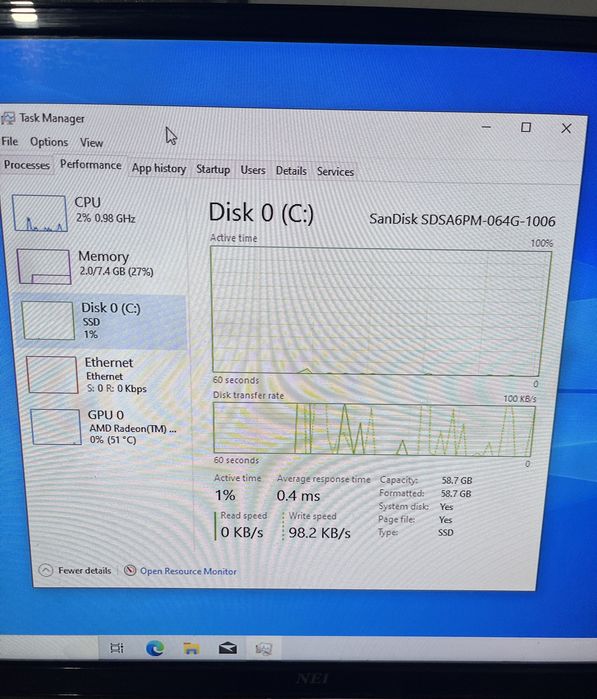Click the Type SSD value
Viewport: 597px width, 699px height.
click(x=445, y=533)
